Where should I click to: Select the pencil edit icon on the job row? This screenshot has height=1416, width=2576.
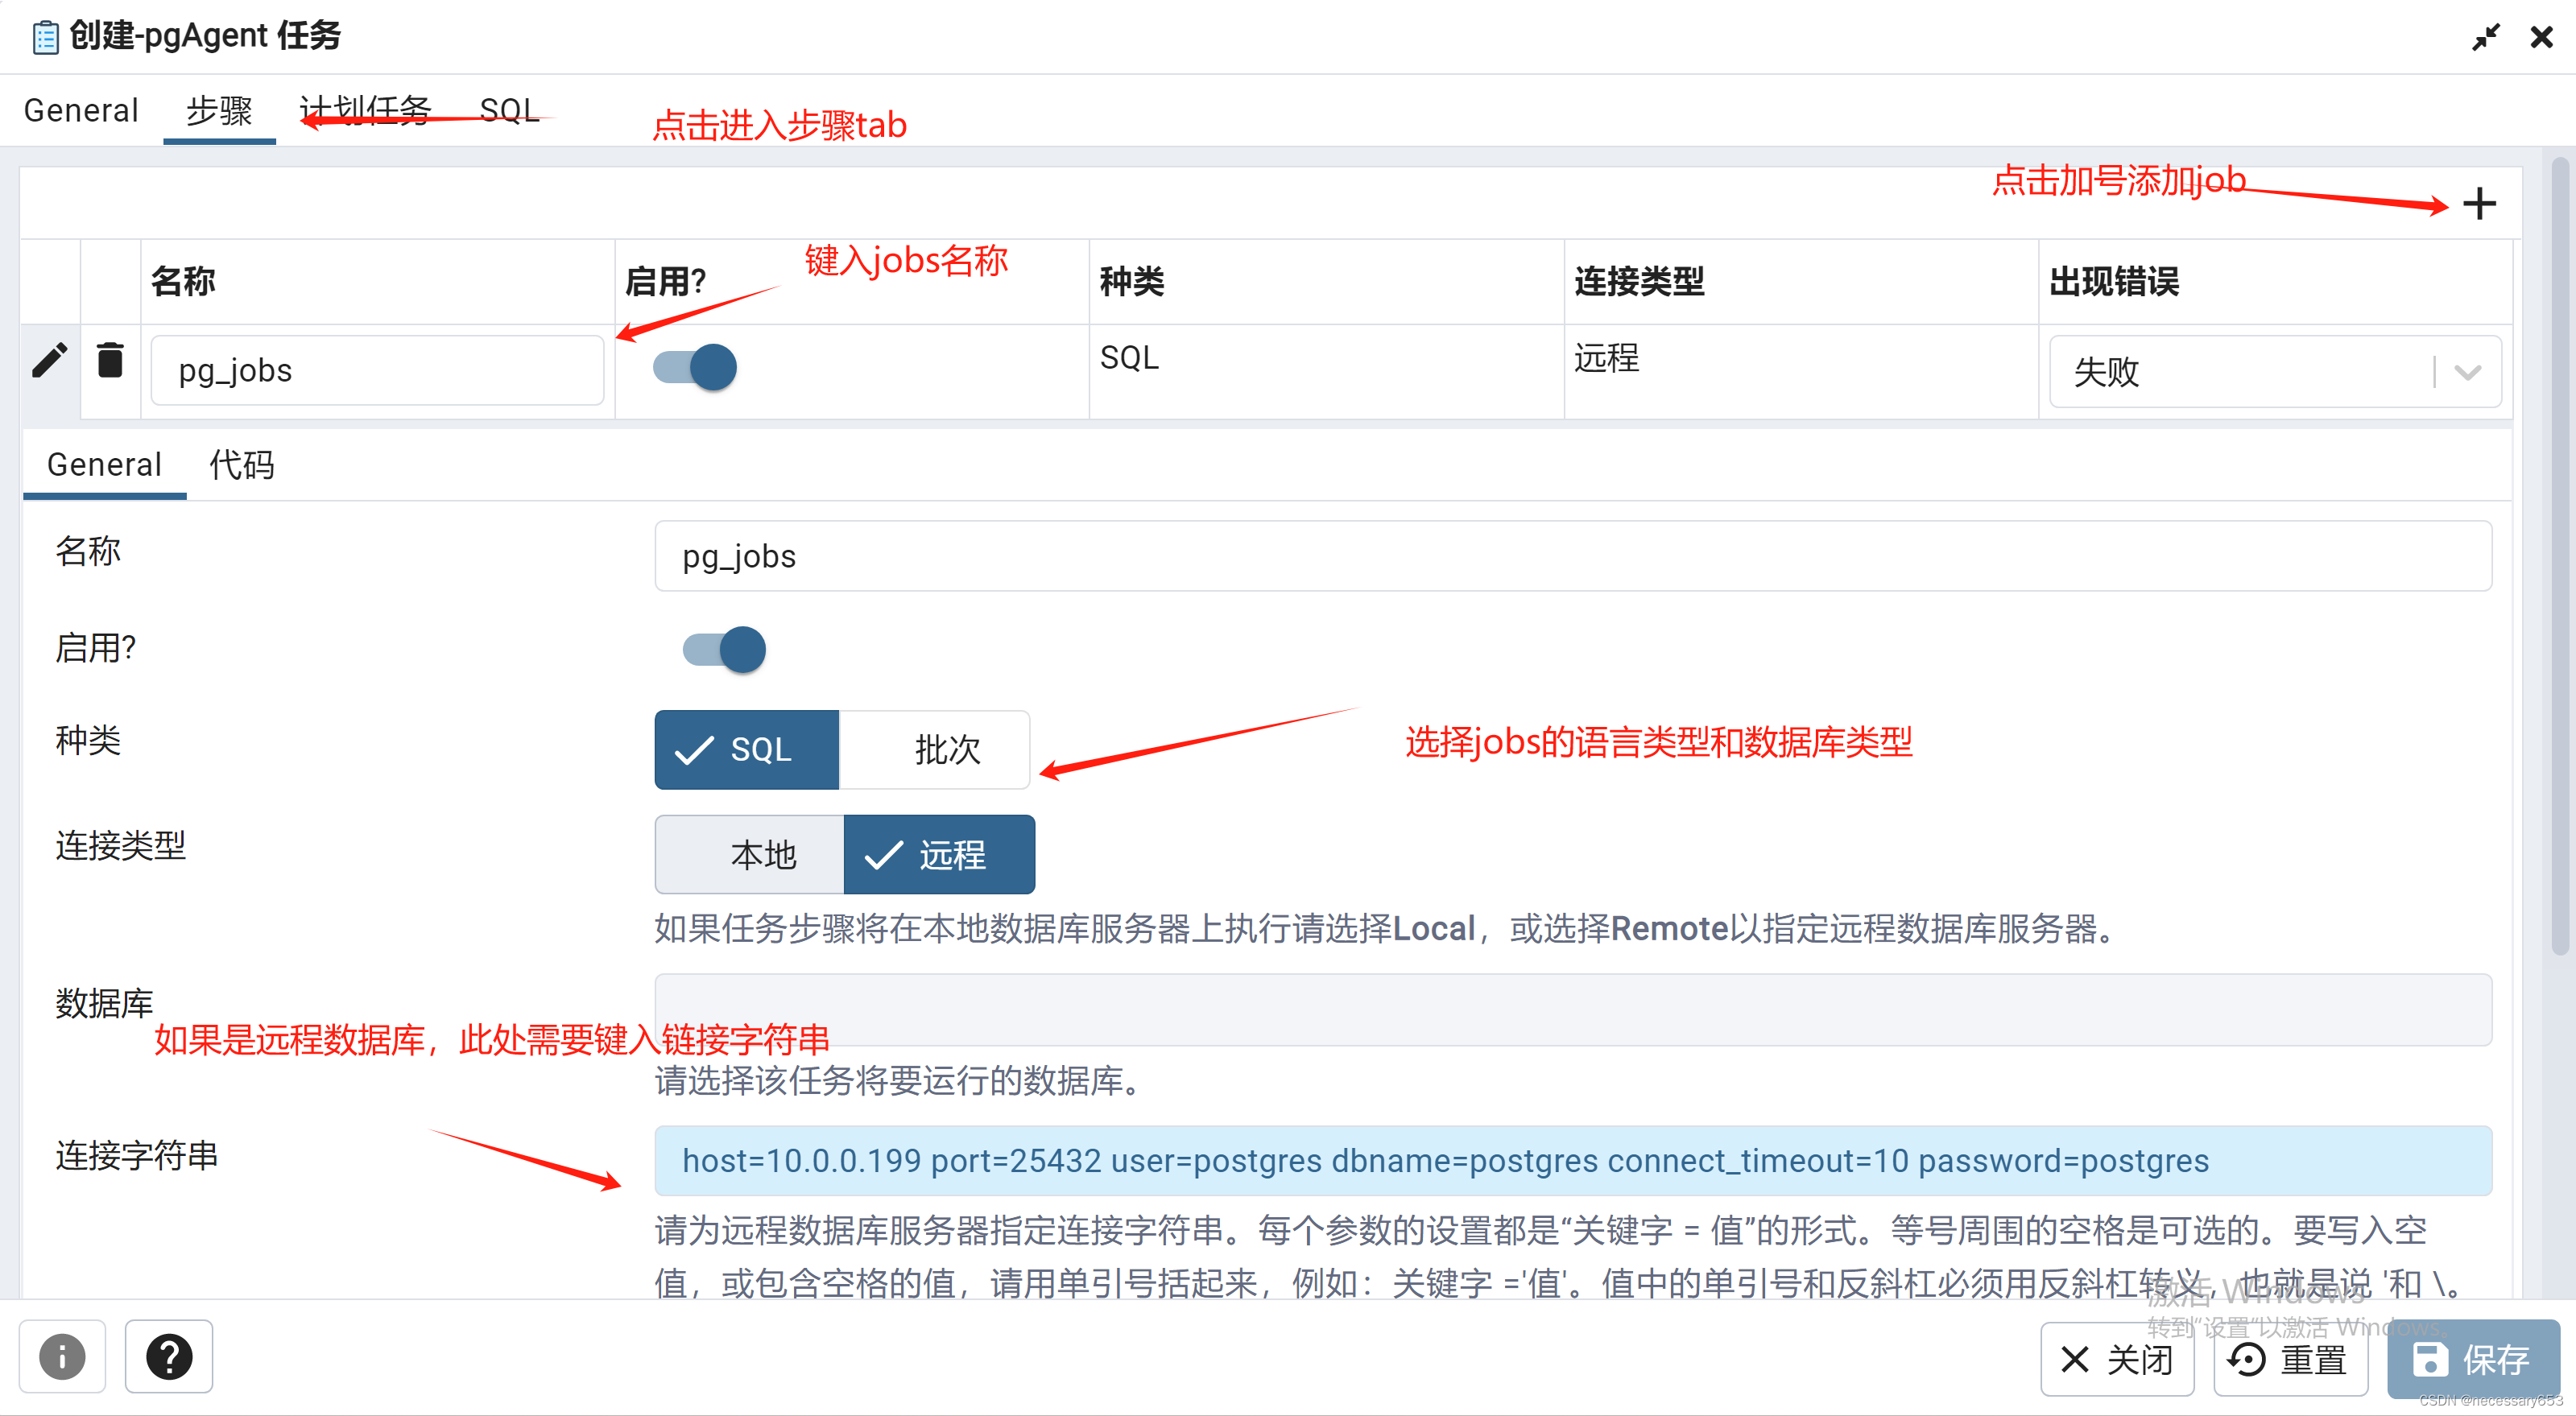[x=49, y=360]
